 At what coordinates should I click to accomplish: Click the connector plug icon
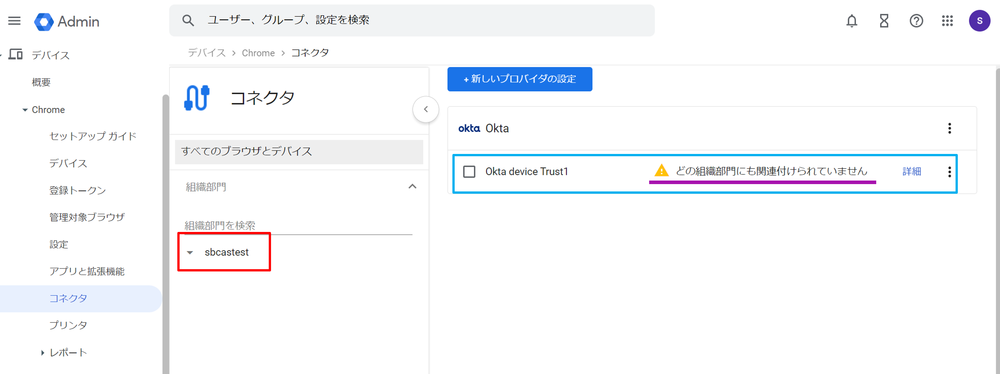(x=196, y=98)
